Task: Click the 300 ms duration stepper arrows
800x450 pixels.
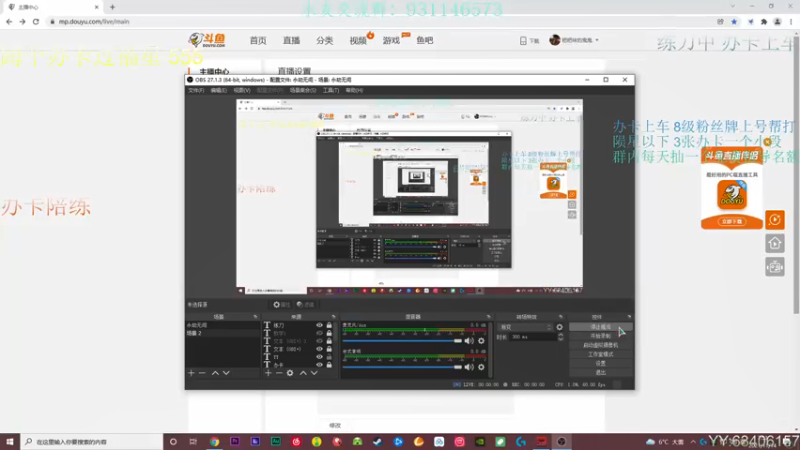Action: (x=561, y=337)
